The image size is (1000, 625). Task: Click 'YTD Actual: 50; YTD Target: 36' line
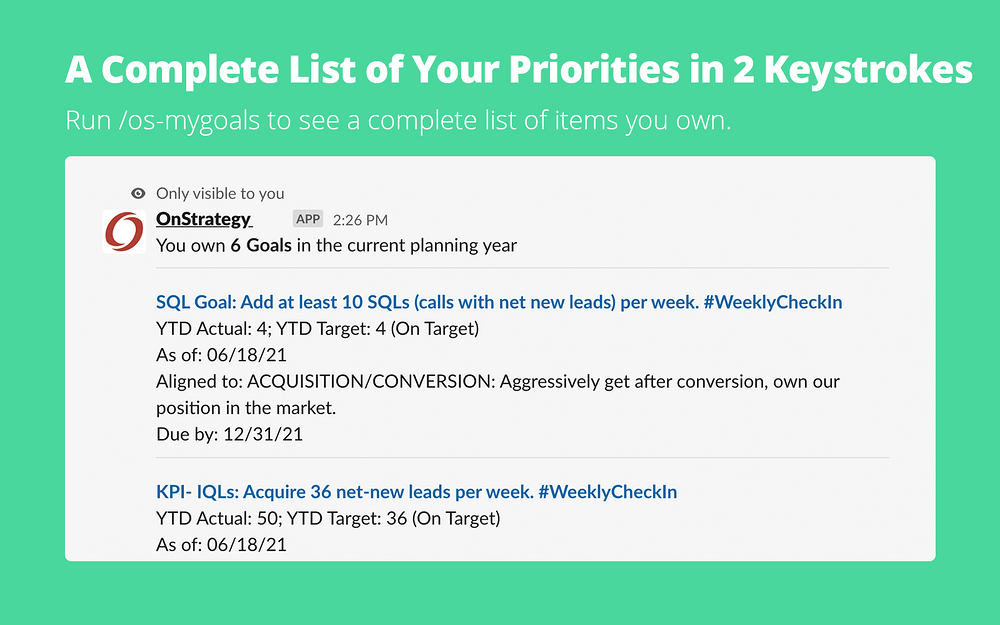(328, 518)
